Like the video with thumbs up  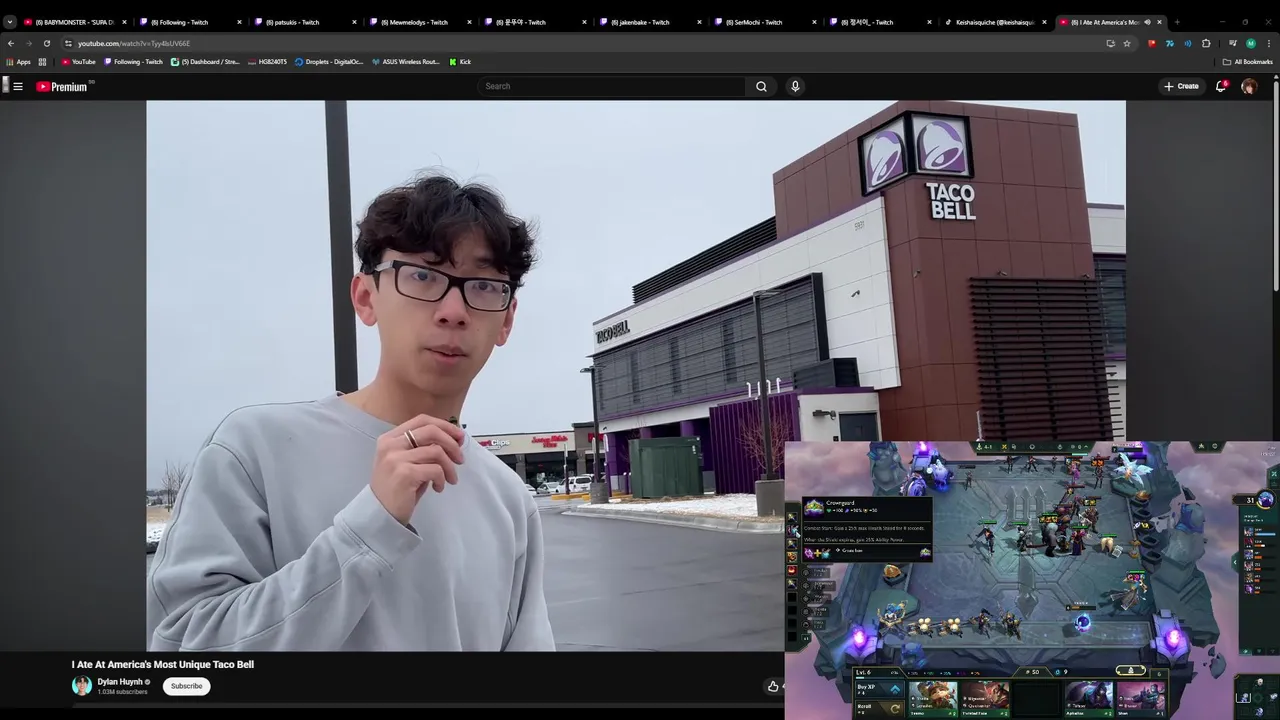773,686
